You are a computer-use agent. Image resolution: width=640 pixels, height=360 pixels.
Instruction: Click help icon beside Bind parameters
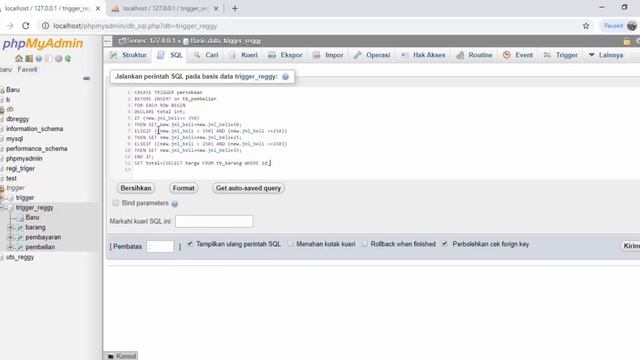pos(175,204)
